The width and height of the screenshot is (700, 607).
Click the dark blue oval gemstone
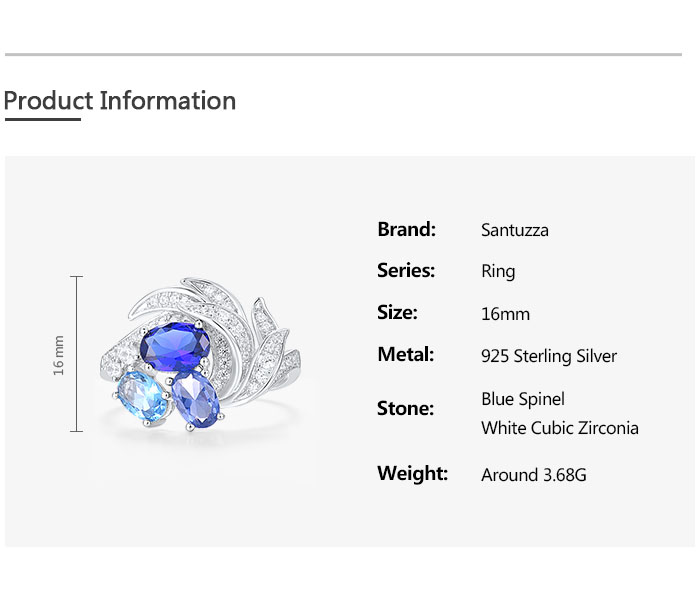click(176, 349)
